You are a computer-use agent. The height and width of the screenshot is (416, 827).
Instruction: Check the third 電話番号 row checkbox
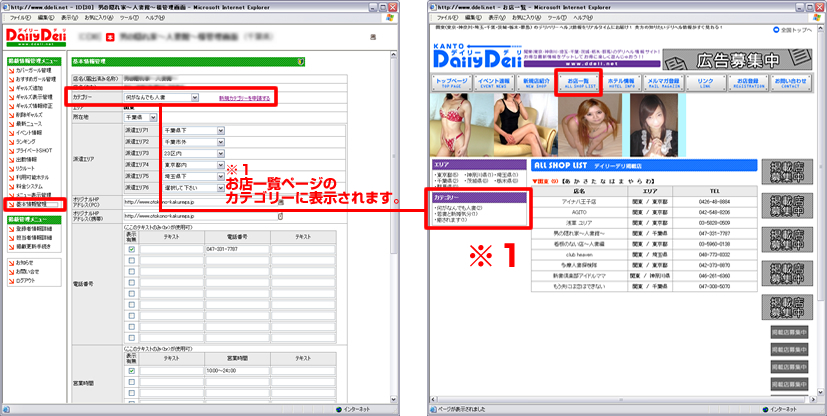pos(131,271)
